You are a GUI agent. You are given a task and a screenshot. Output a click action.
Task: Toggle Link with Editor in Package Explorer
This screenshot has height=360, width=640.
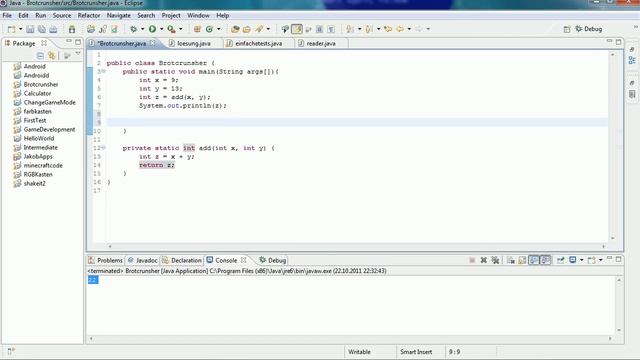point(51,55)
